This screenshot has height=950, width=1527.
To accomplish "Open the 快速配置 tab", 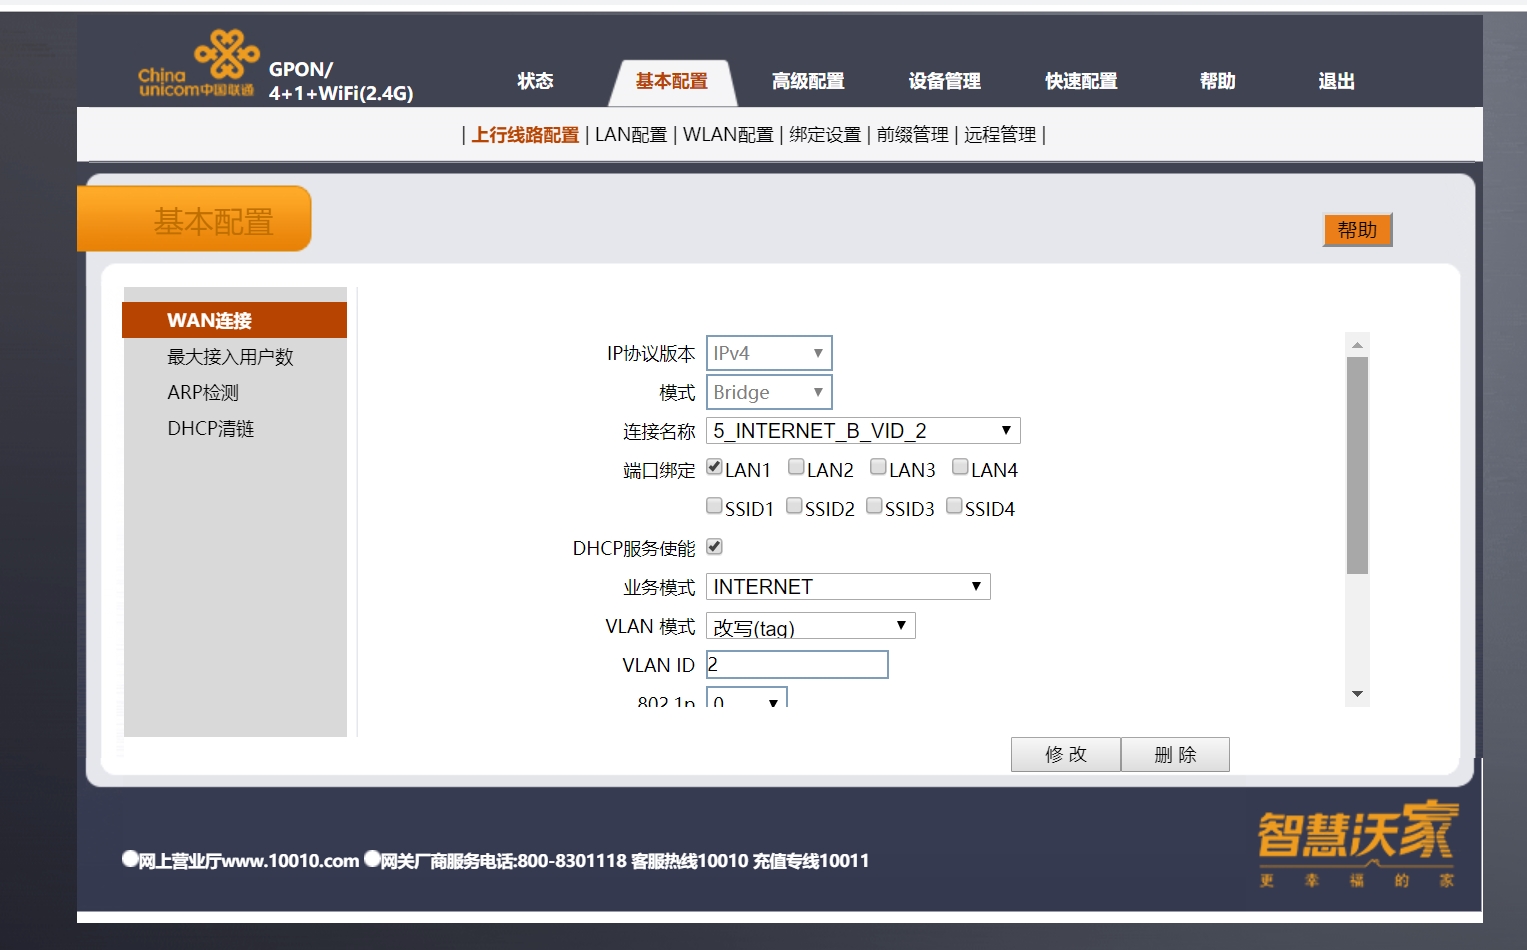I will pyautogui.click(x=1081, y=81).
